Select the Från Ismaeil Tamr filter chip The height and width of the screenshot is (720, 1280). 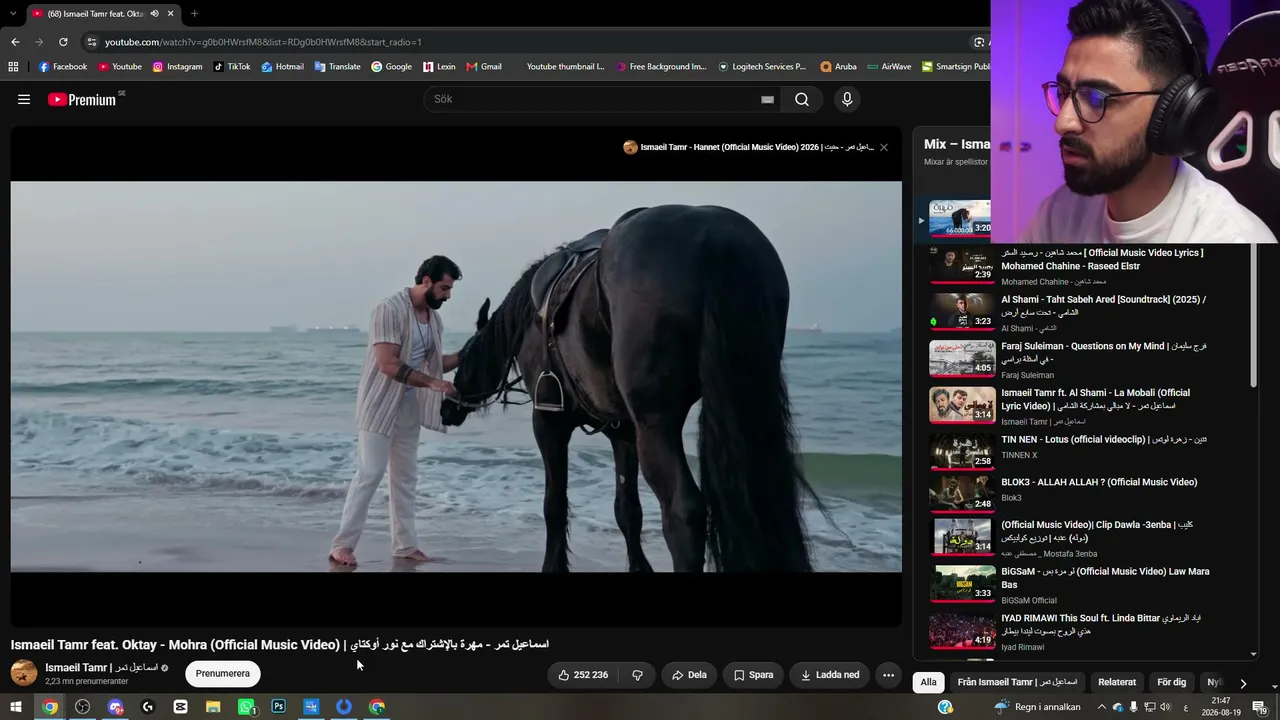coord(1017,682)
